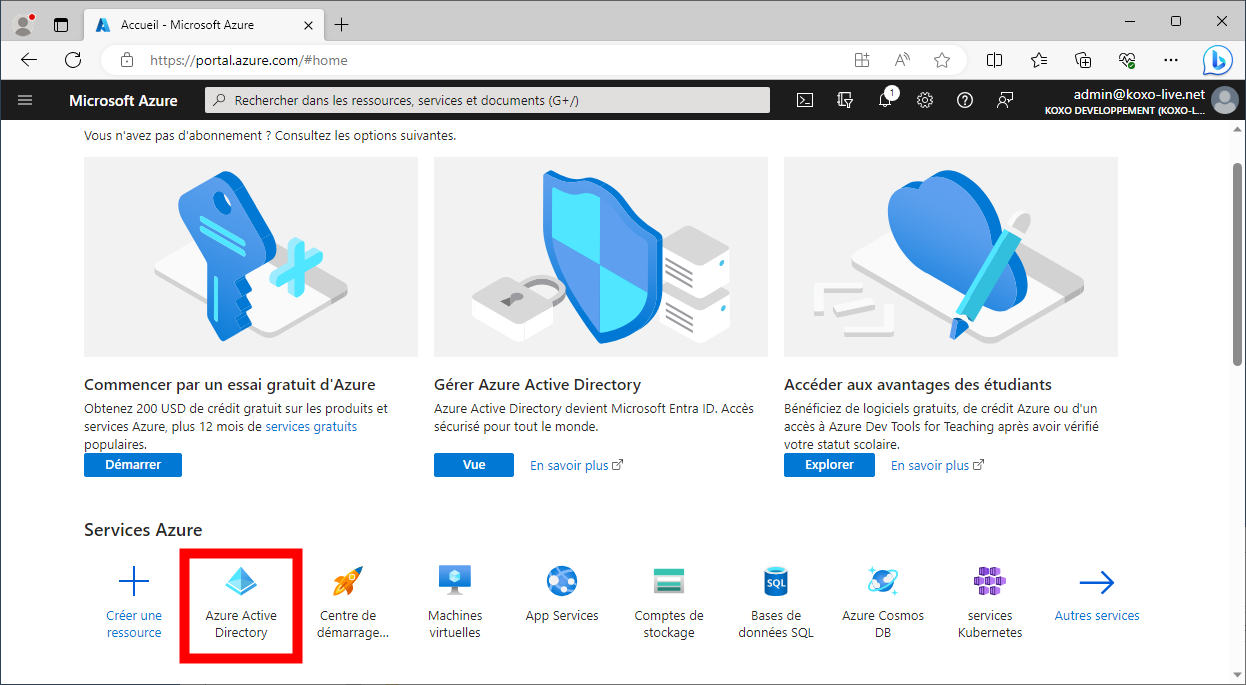
Task: Open the browser split screen icon
Action: coord(995,60)
